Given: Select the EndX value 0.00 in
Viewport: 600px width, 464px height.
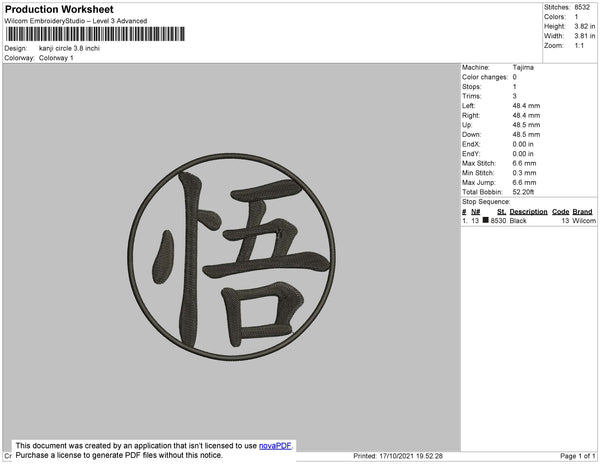Looking at the screenshot, I should click(523, 144).
